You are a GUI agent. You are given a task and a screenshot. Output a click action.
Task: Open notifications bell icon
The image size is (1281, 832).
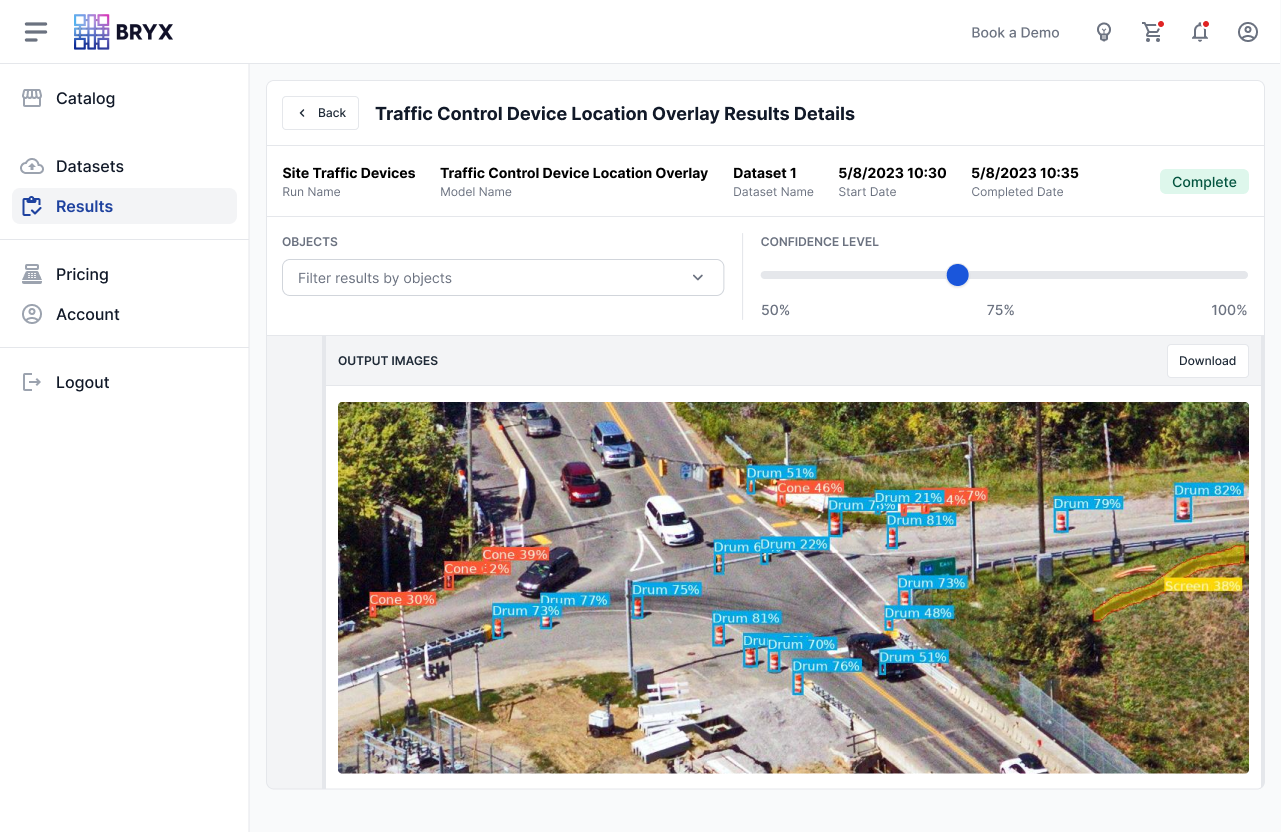pyautogui.click(x=1200, y=32)
